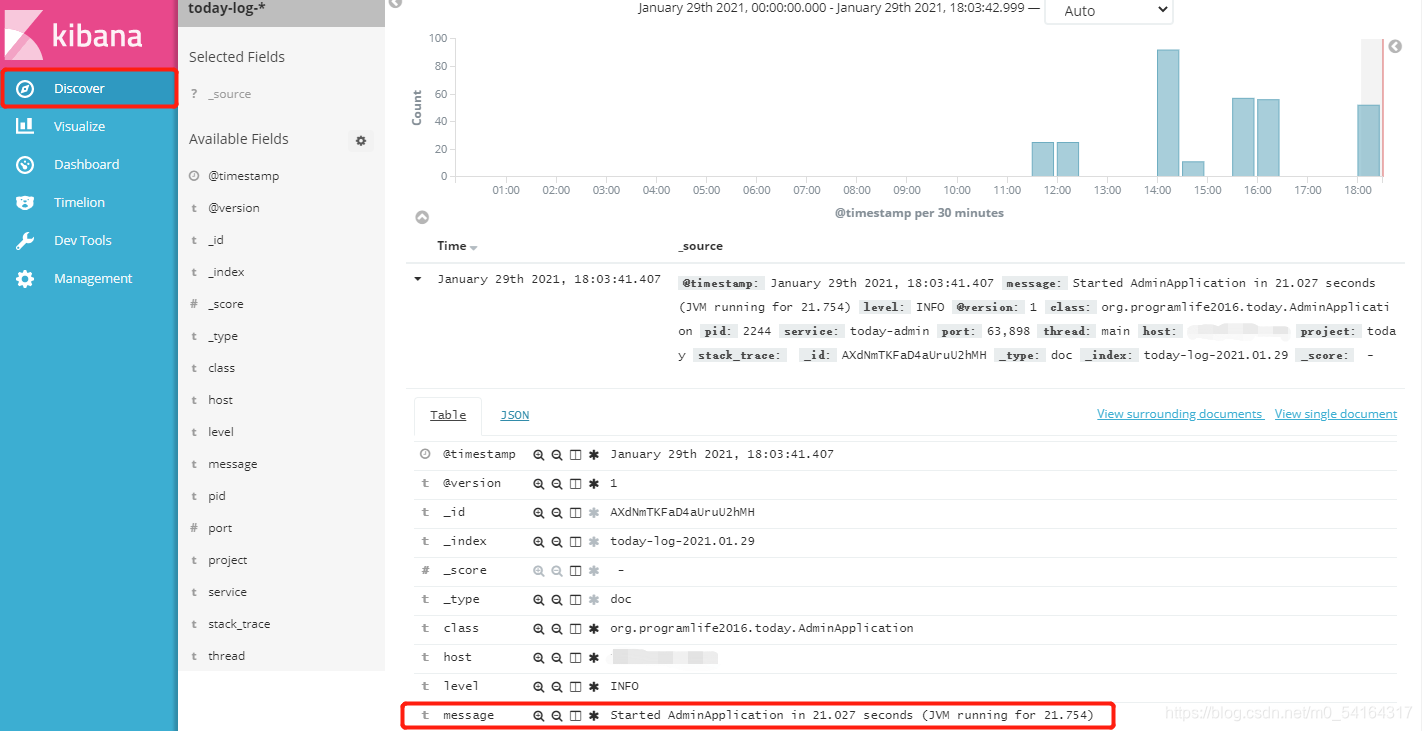Click the small histogram bar near 14:30

tap(1193, 169)
